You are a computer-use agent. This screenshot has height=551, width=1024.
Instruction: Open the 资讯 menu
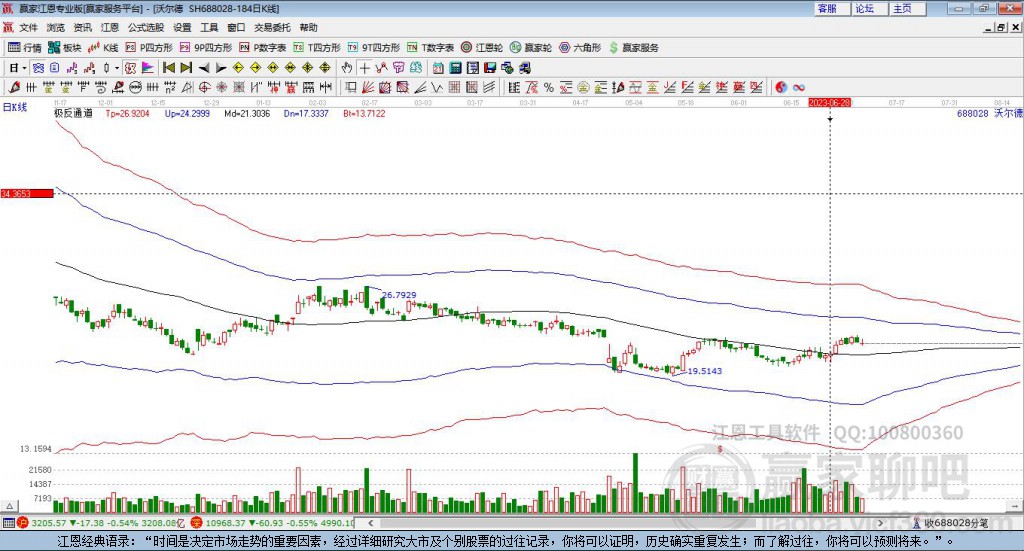82,27
